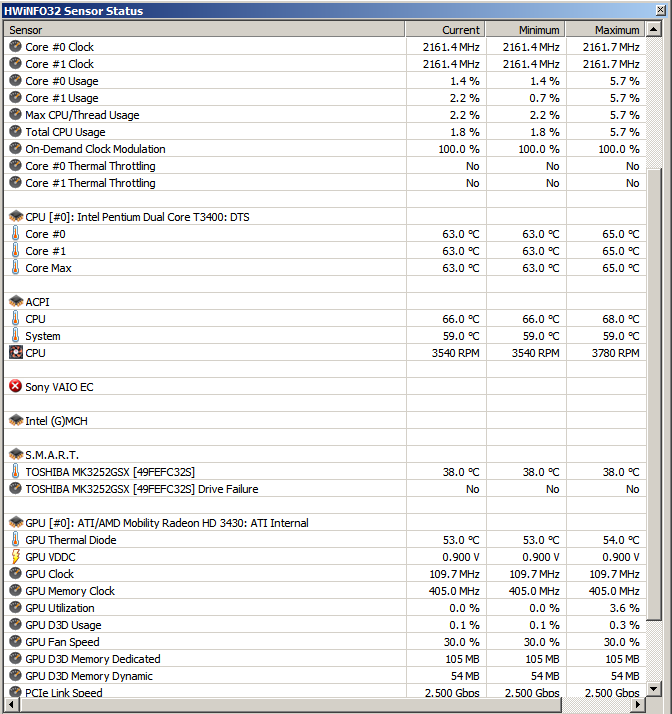This screenshot has height=714, width=672.
Task: Select the GPU ATI/AMD Mobility Radeon HD 3430 group
Action: [166, 523]
